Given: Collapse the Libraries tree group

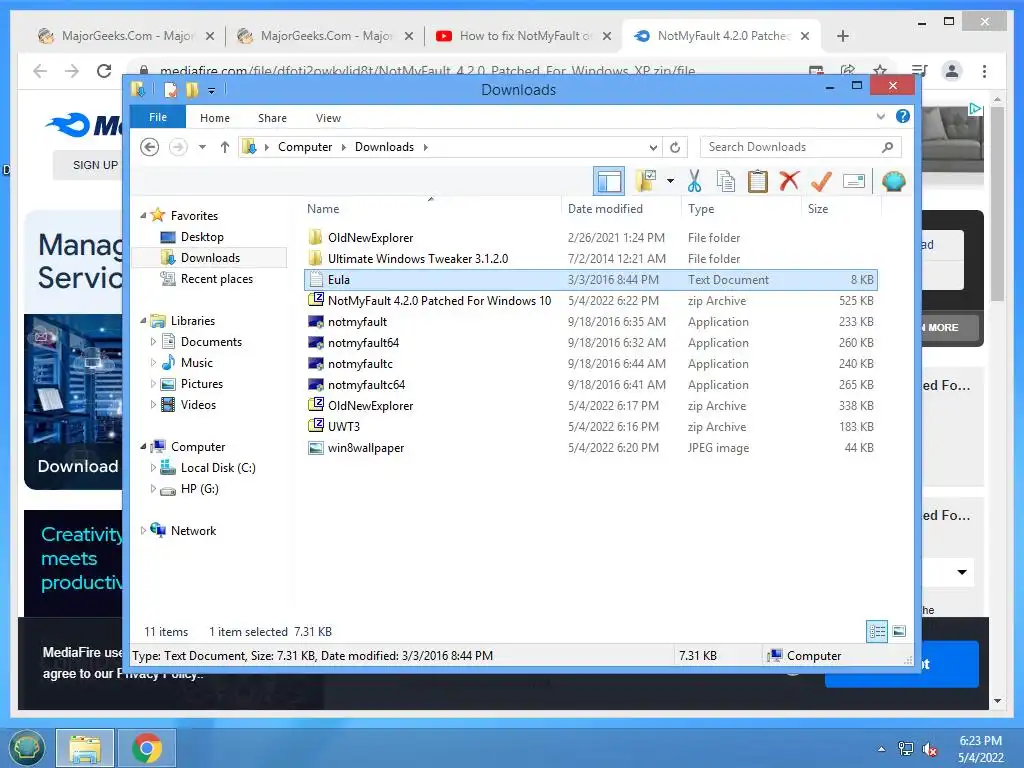Looking at the screenshot, I should pyautogui.click(x=144, y=320).
